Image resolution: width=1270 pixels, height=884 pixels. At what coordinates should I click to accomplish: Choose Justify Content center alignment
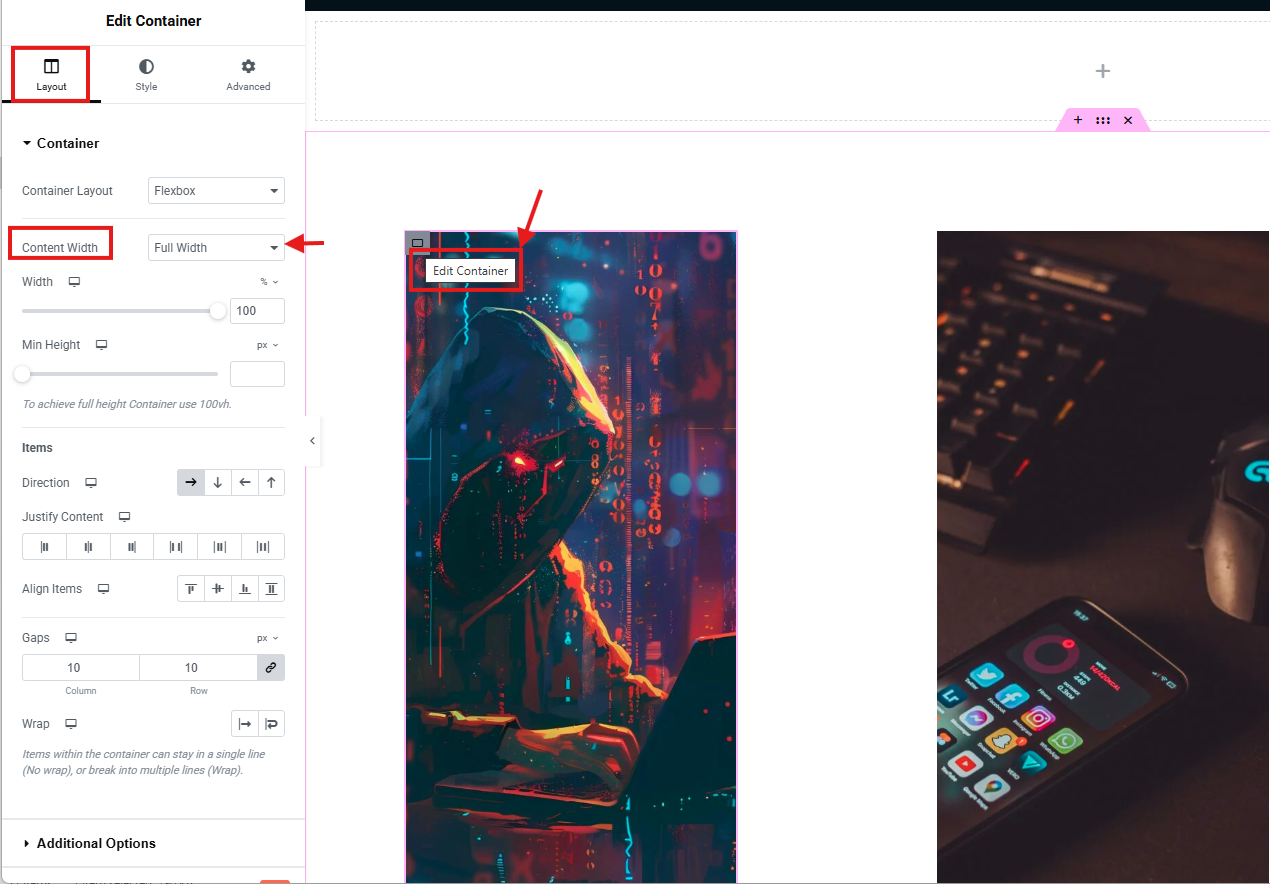coord(88,547)
